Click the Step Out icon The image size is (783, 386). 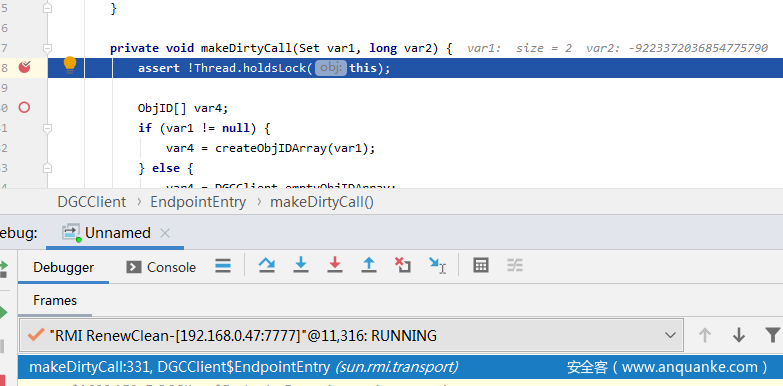point(369,265)
